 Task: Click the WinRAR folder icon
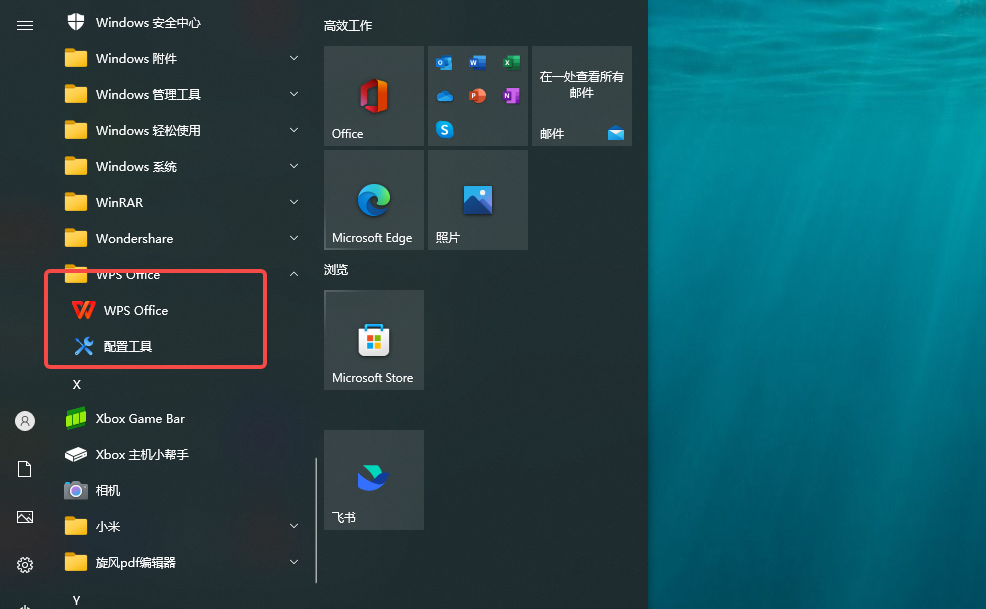tap(75, 202)
